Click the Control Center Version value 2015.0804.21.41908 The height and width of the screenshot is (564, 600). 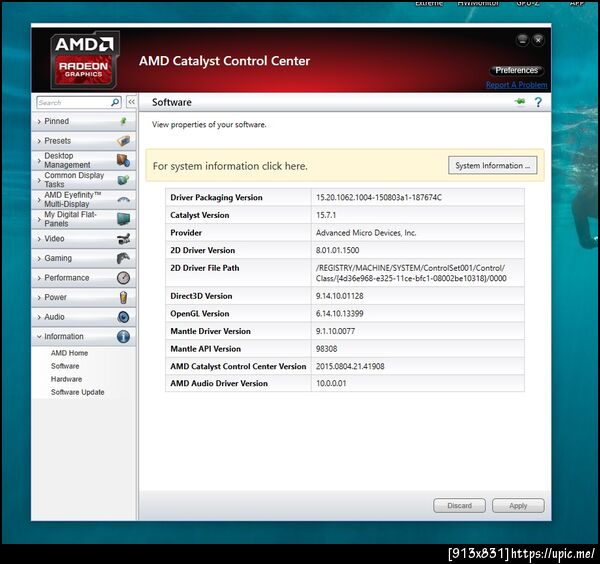pyautogui.click(x=350, y=366)
